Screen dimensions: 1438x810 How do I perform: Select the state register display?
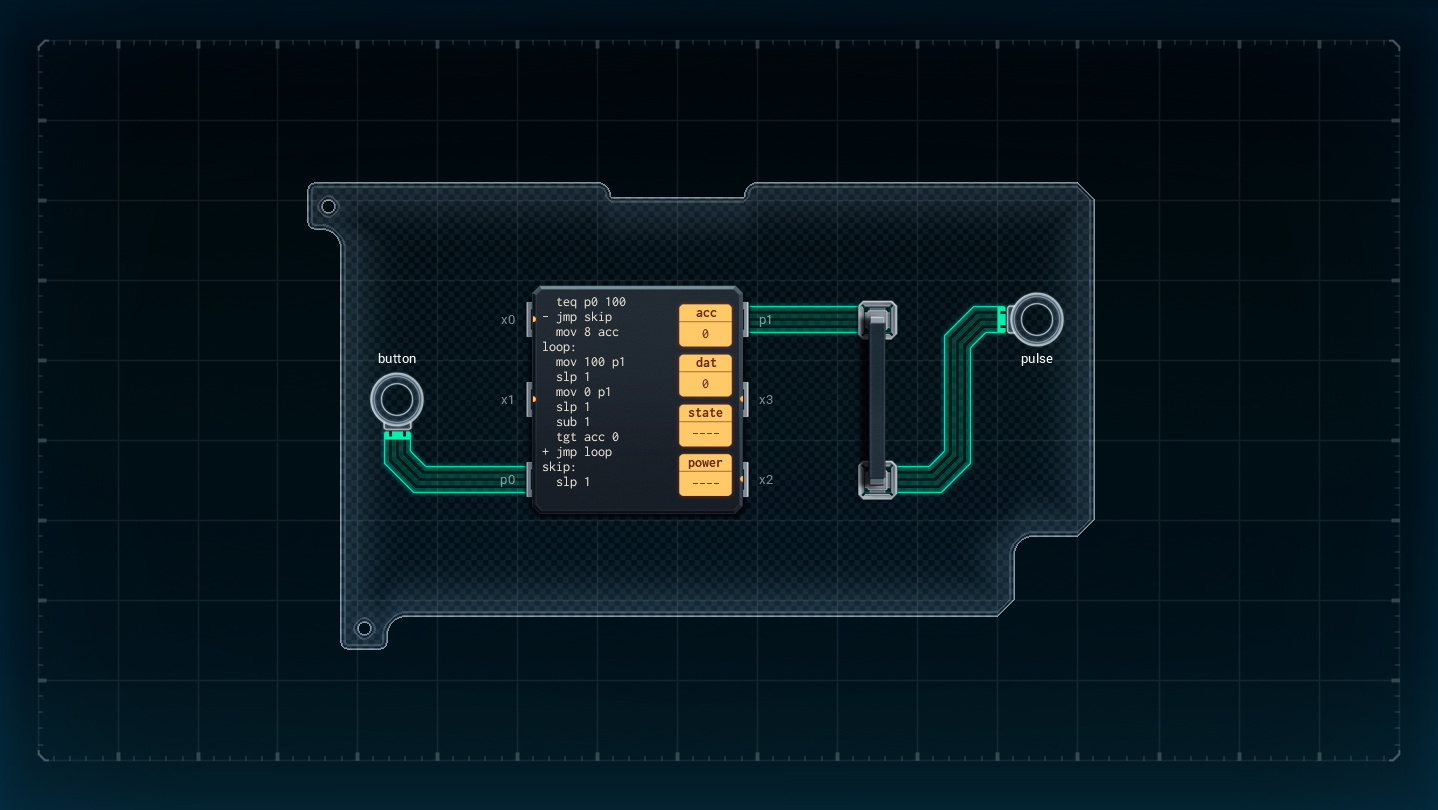pyautogui.click(x=705, y=434)
